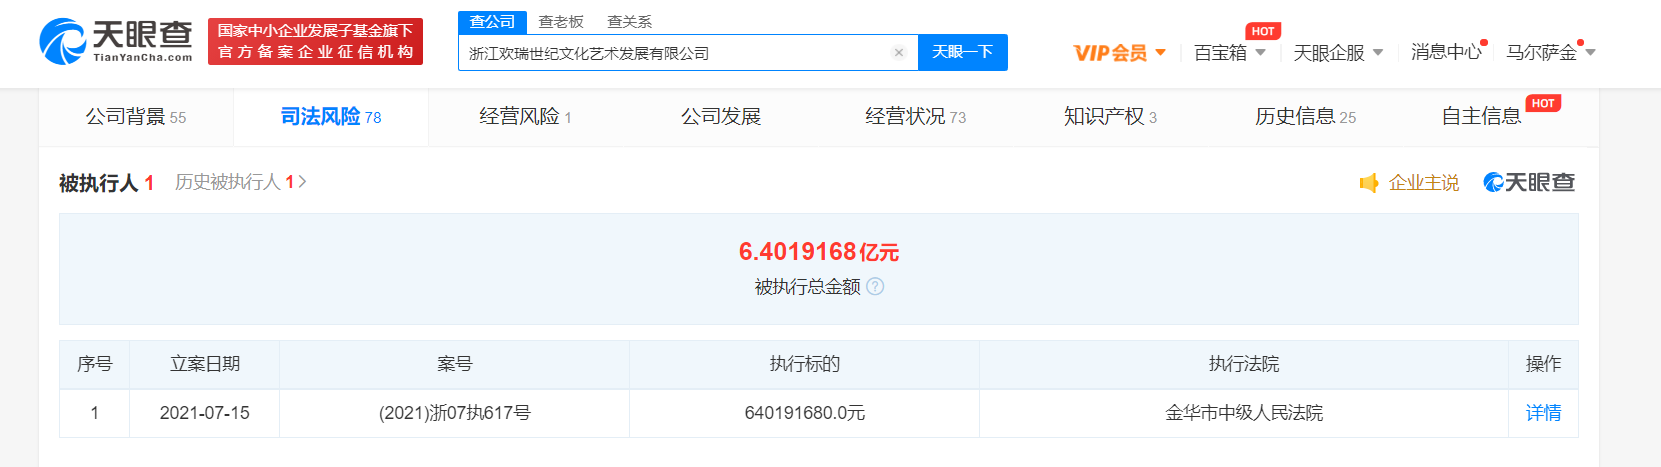Open the 经营风险 tab
The image size is (1661, 467).
click(x=525, y=117)
